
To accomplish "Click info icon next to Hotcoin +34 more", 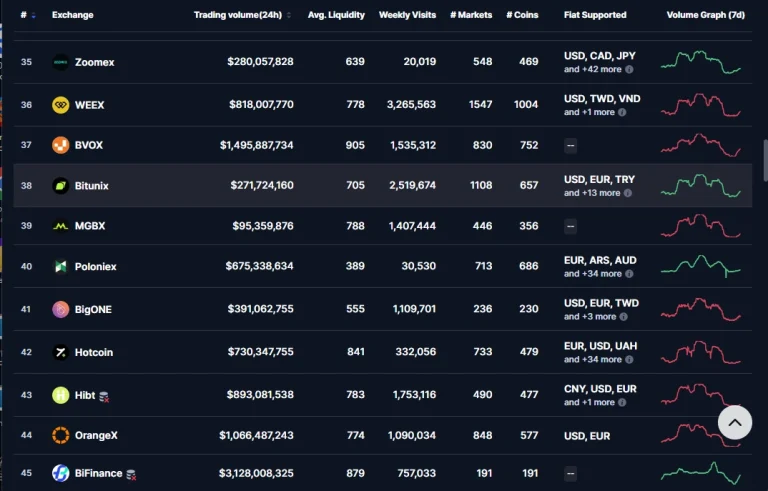I will pyautogui.click(x=629, y=360).
